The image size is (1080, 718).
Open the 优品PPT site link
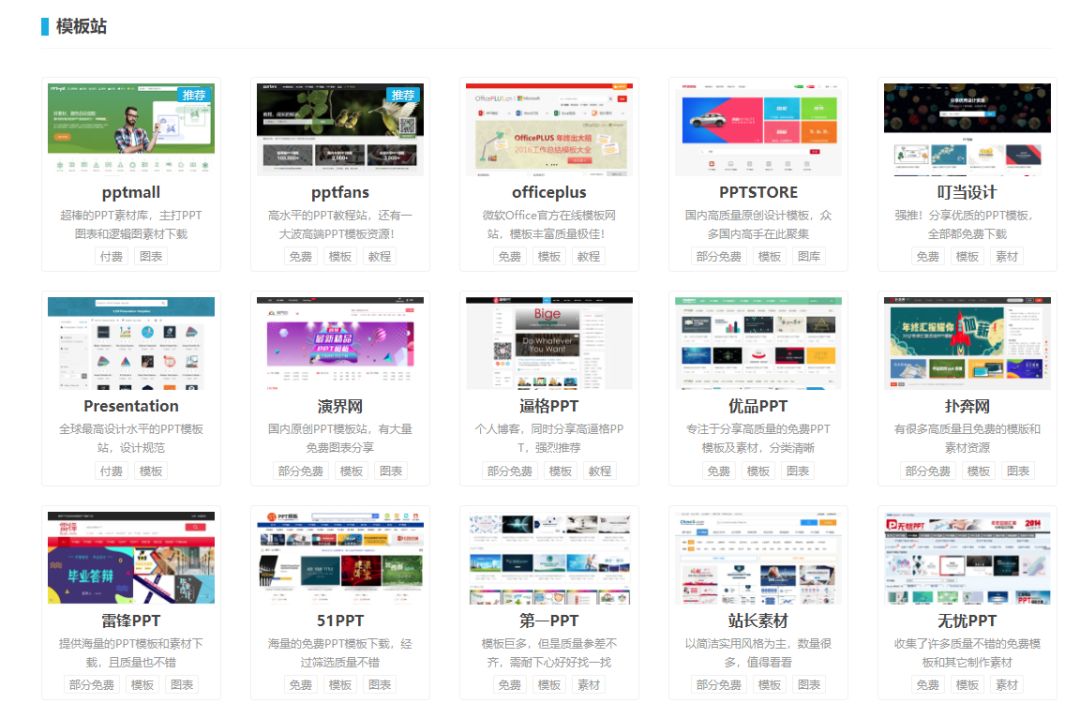(x=758, y=406)
